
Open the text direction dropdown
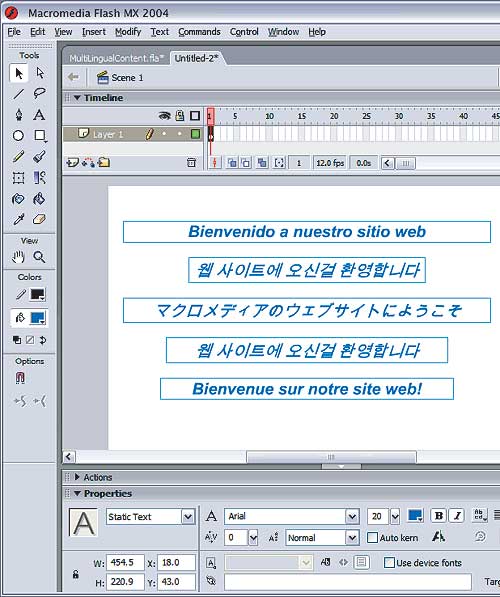479,516
